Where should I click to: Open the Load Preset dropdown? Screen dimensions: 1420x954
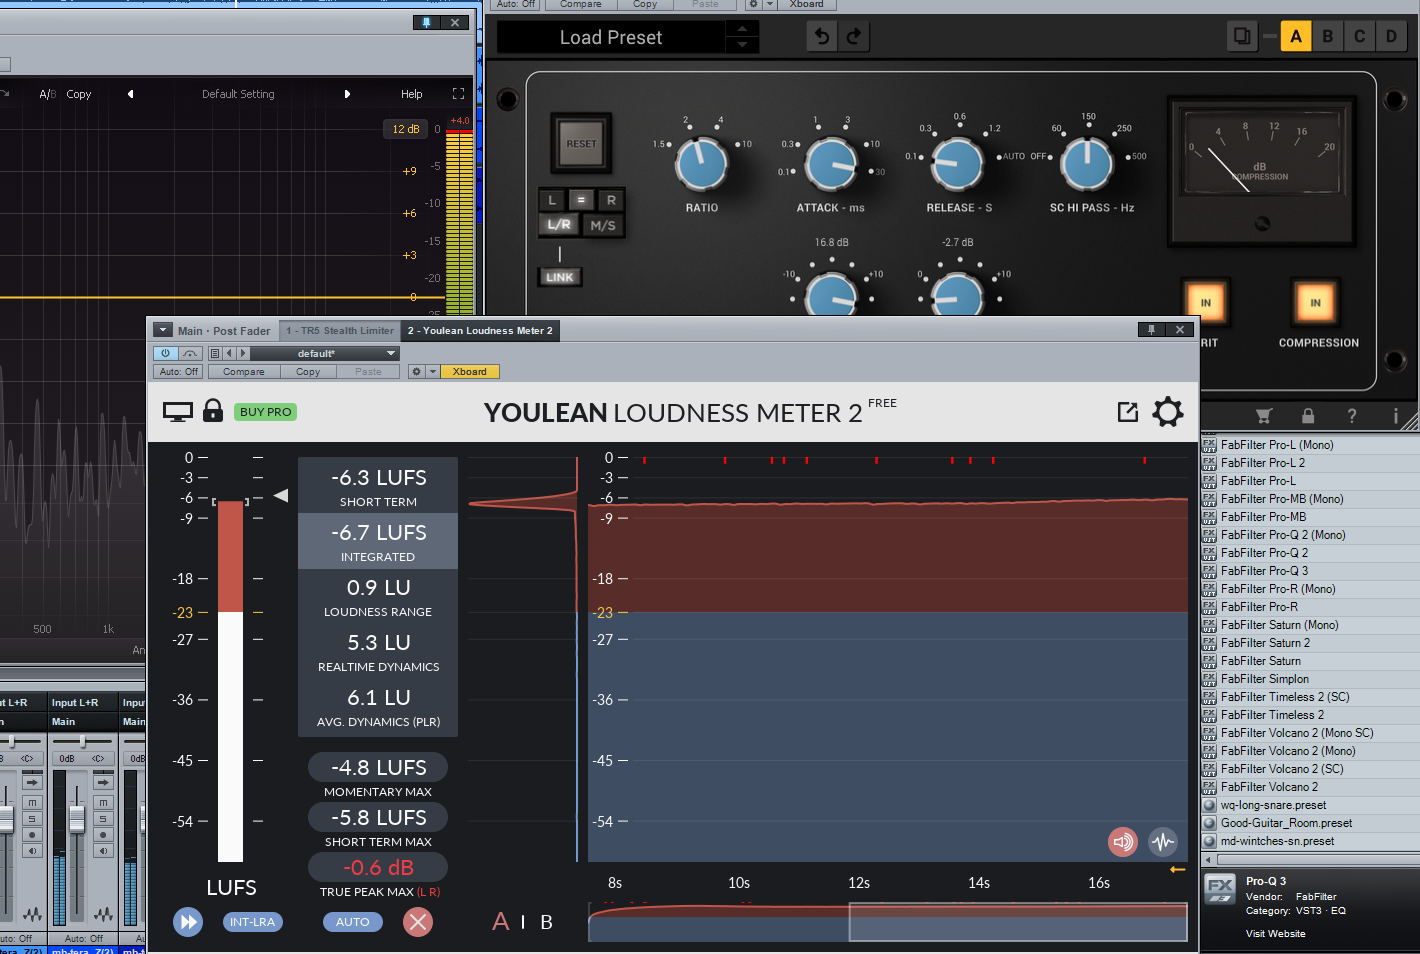click(611, 37)
